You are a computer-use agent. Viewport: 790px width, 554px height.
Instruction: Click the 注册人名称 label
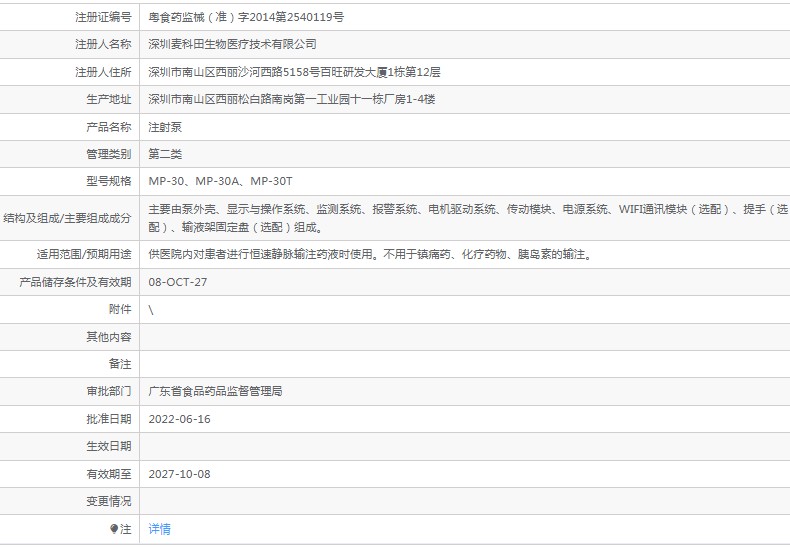[103, 44]
